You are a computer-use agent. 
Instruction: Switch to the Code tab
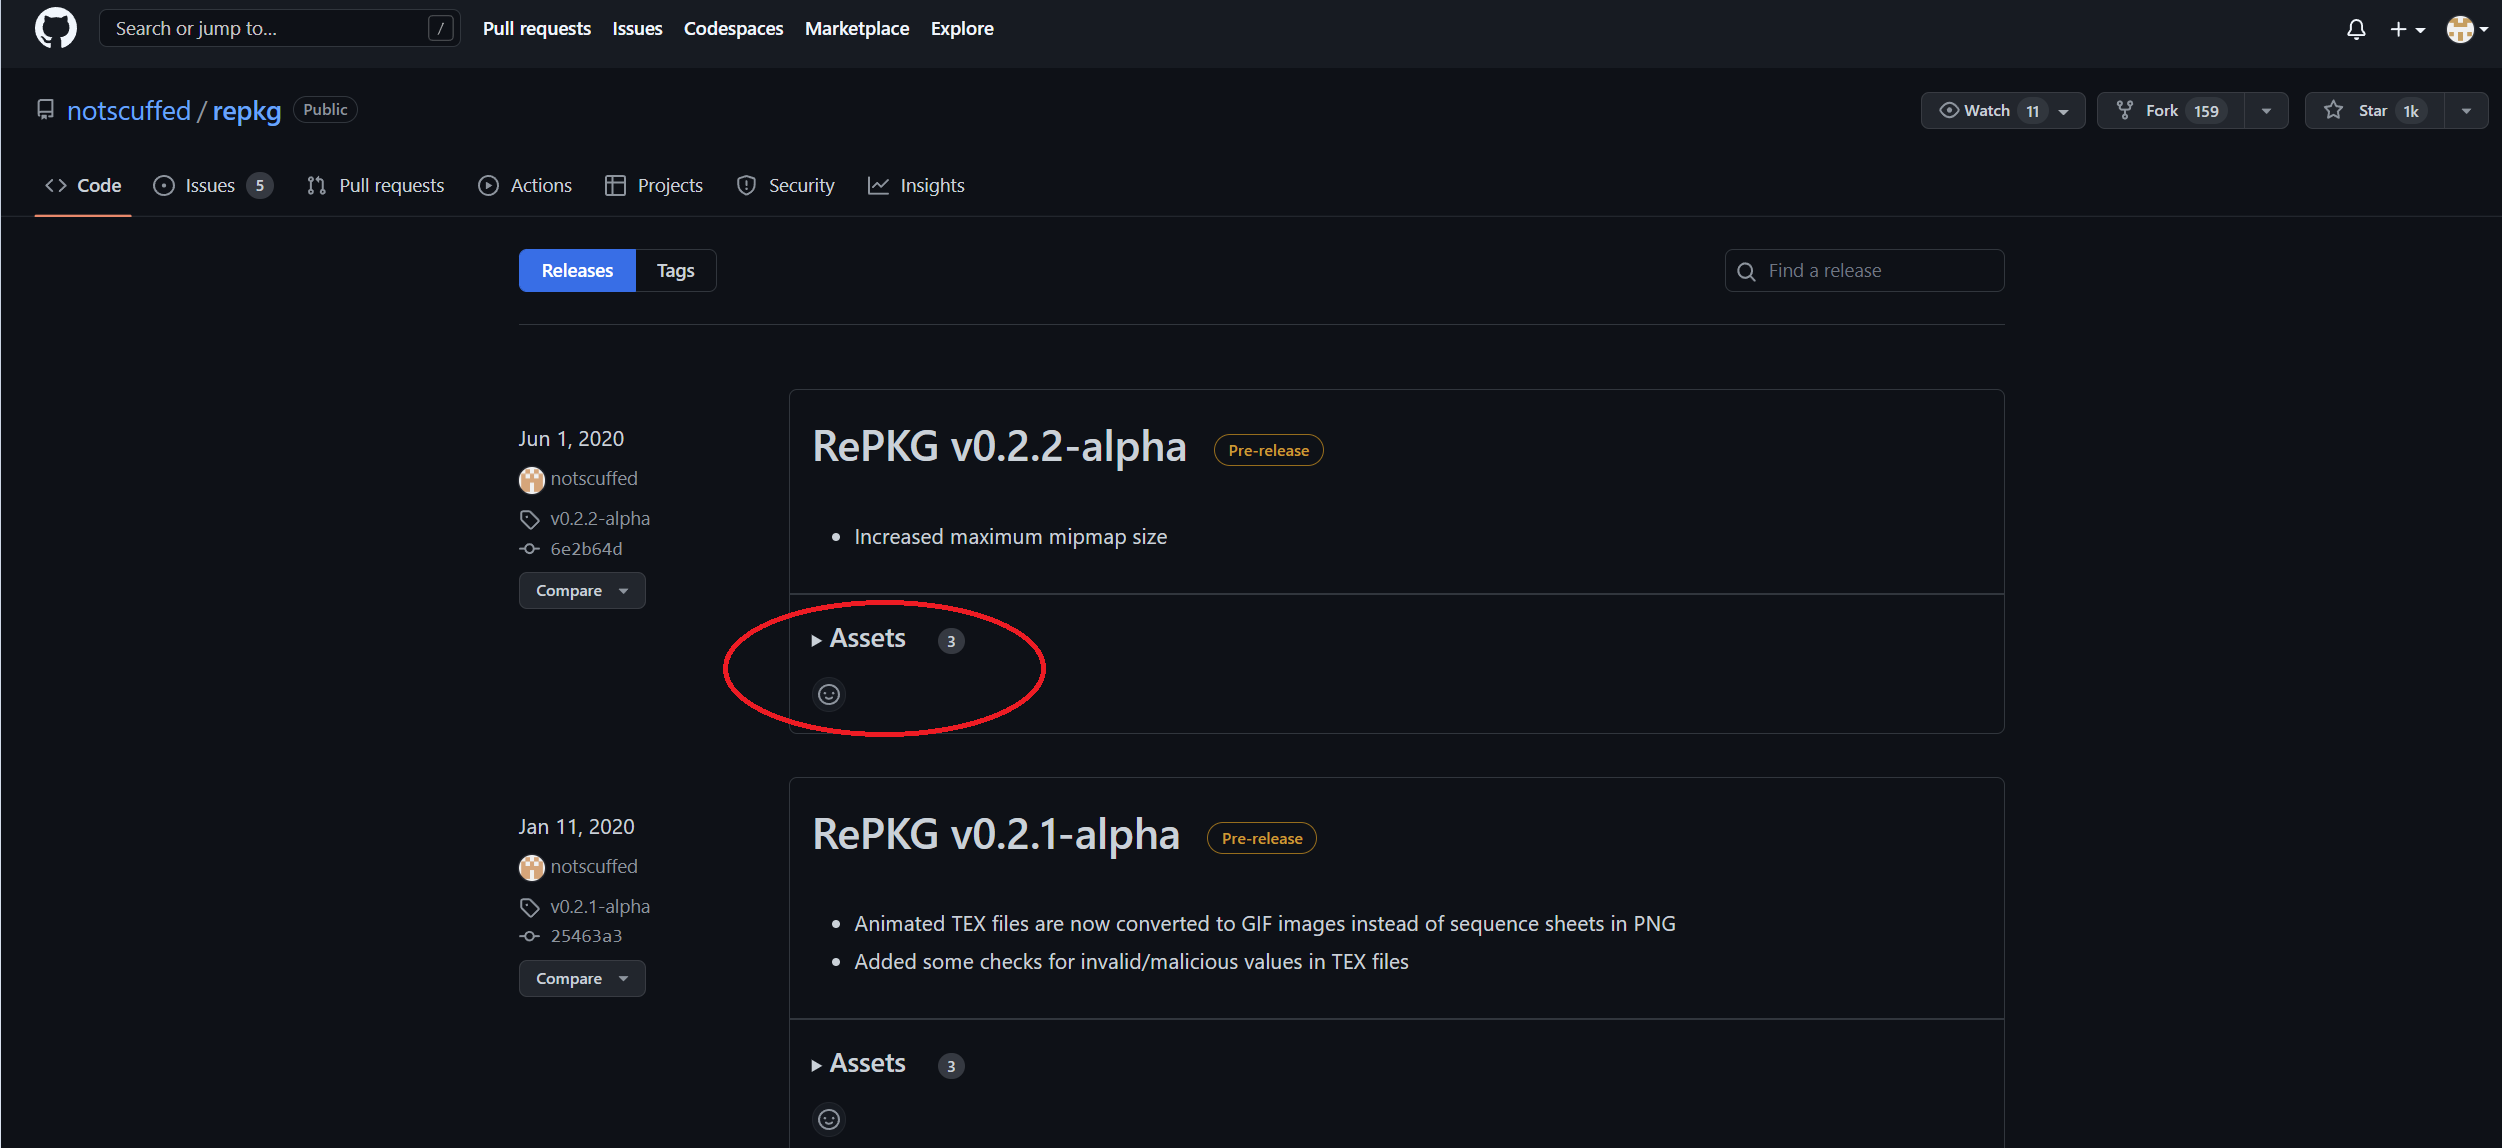click(x=83, y=185)
